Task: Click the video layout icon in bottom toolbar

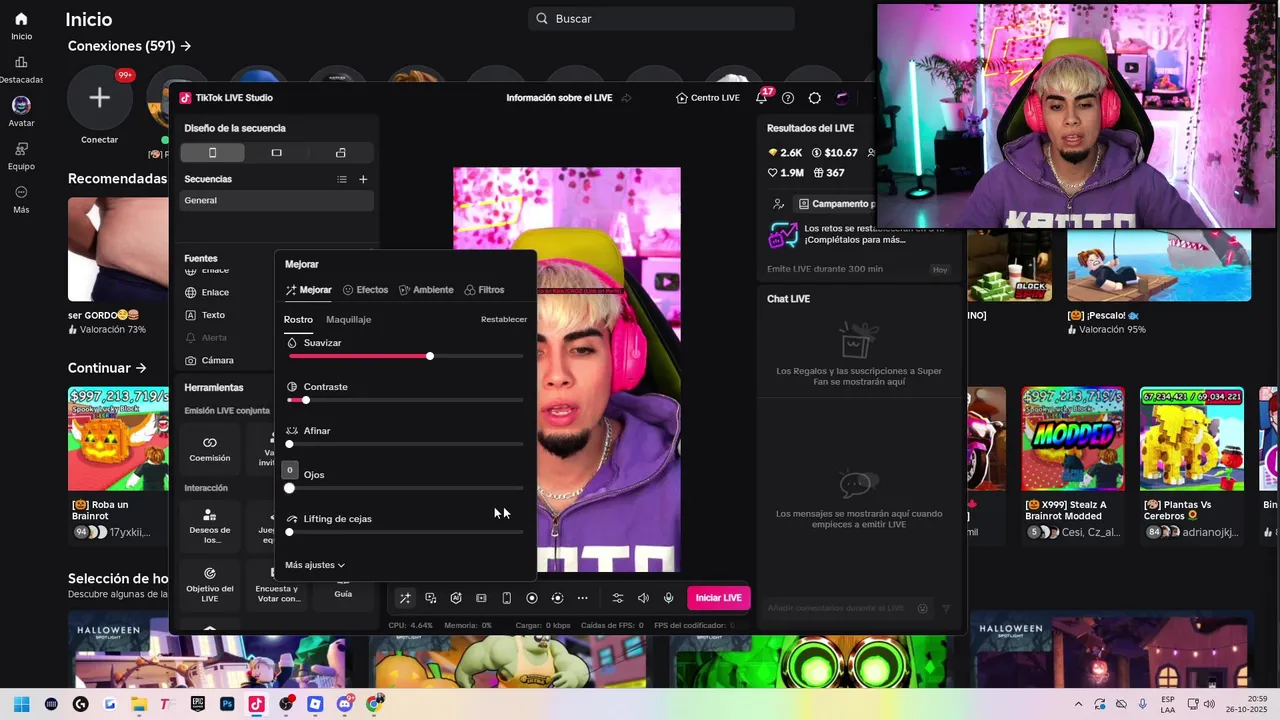Action: tap(481, 598)
